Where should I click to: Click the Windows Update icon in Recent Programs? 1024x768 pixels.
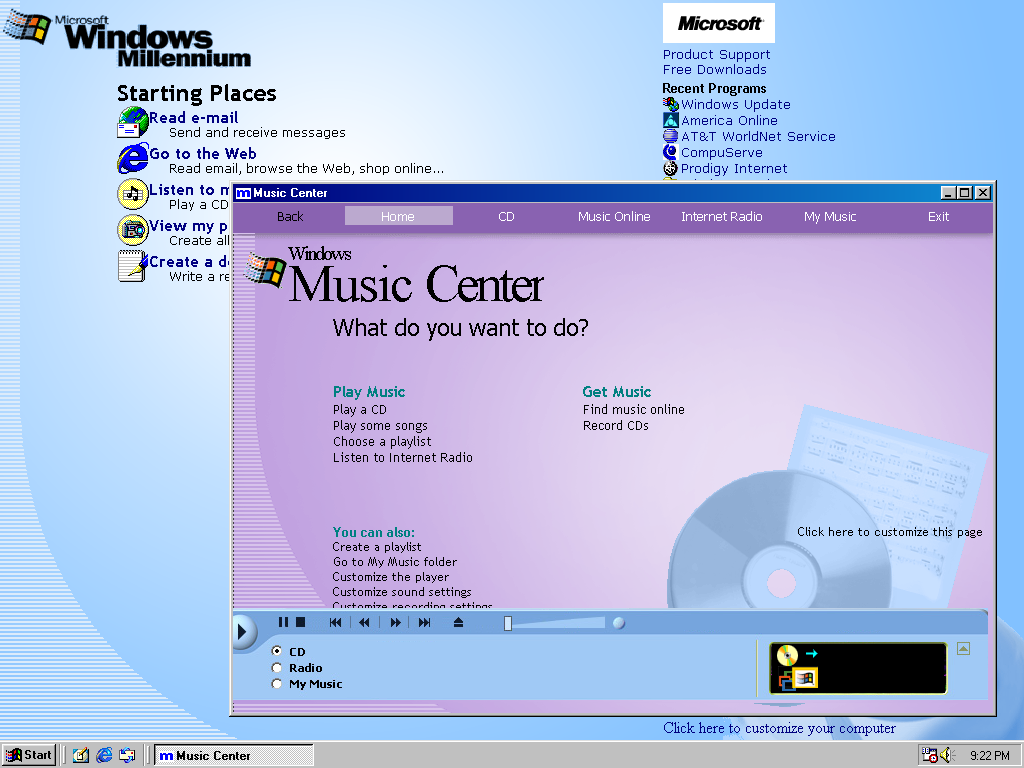(671, 104)
